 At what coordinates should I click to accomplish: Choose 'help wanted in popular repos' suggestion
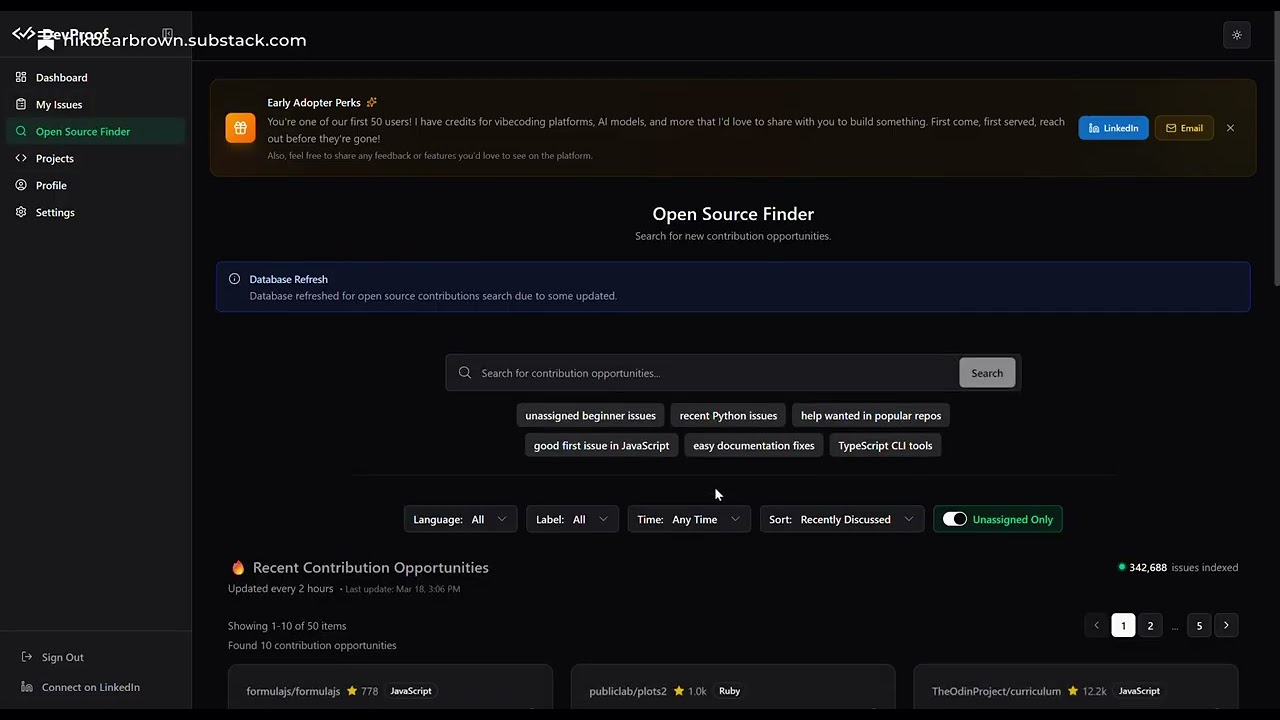[x=871, y=416]
